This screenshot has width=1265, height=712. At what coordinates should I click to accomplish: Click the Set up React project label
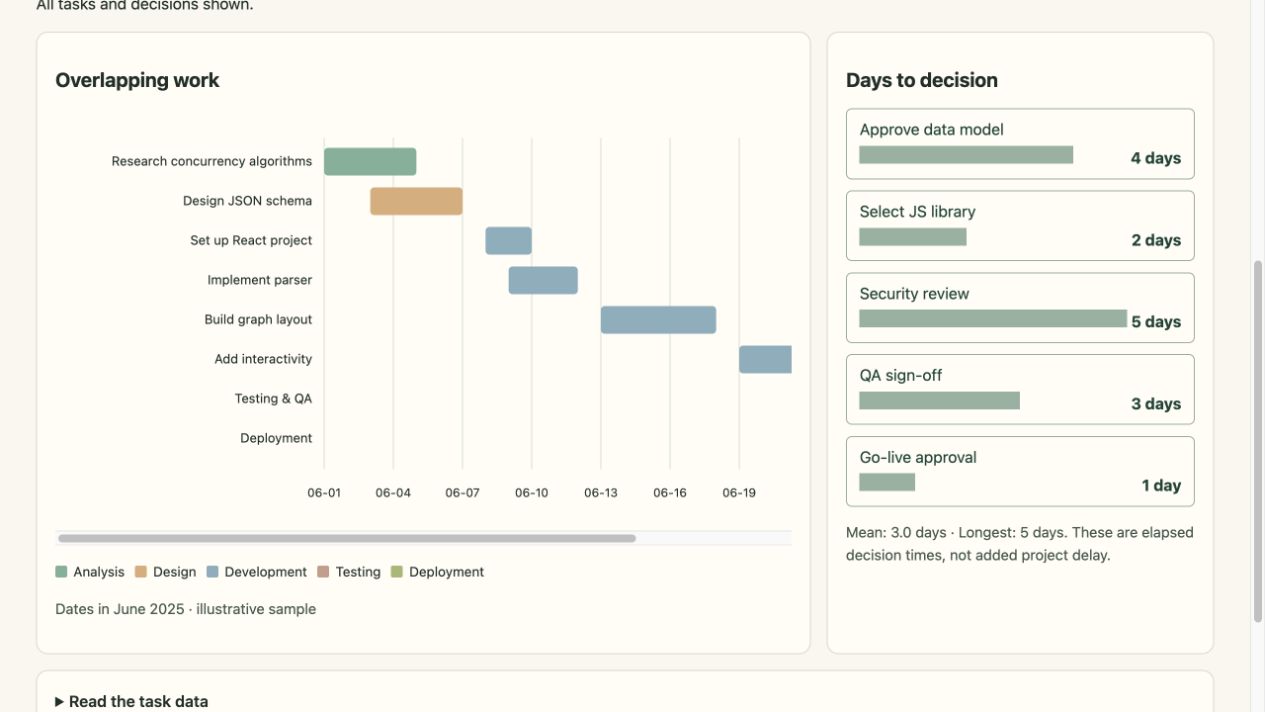click(251, 240)
